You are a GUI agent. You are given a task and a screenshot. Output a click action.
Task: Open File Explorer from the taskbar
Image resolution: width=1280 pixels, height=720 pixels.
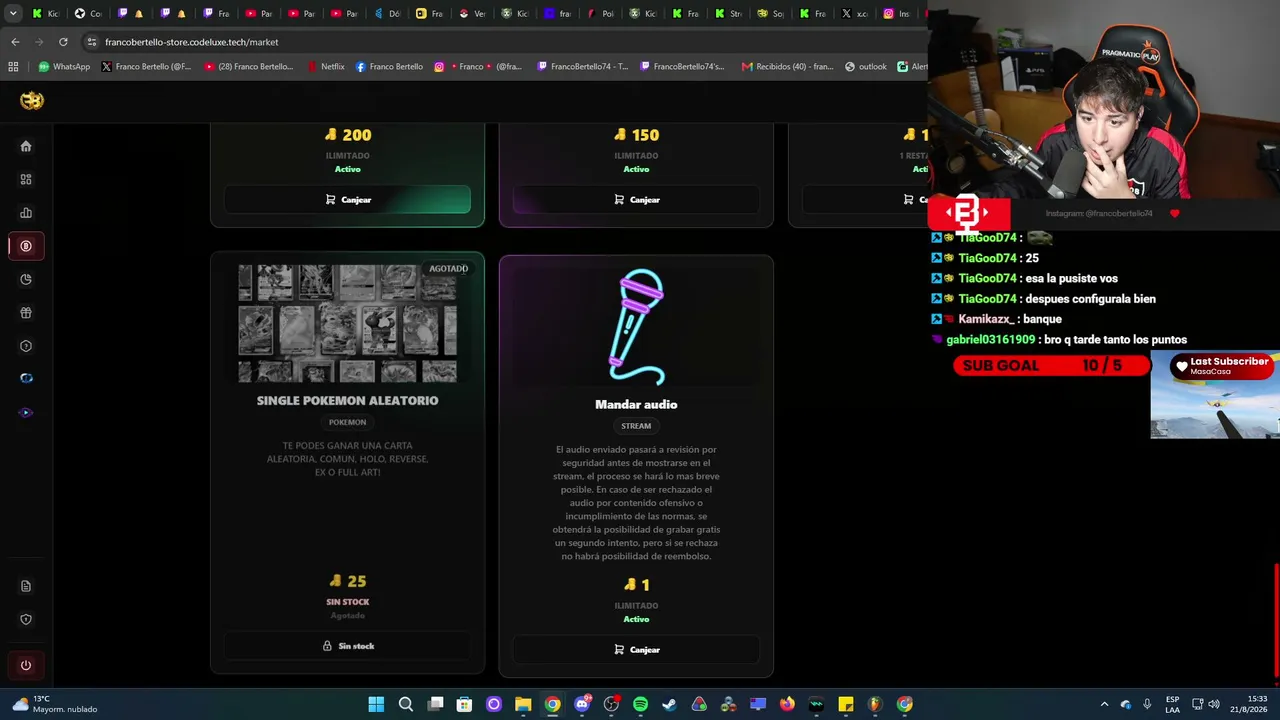click(x=523, y=704)
